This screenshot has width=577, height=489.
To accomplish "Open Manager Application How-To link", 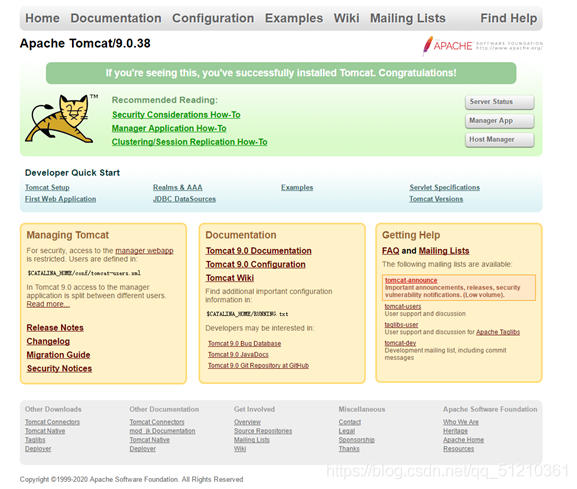I will pos(169,128).
